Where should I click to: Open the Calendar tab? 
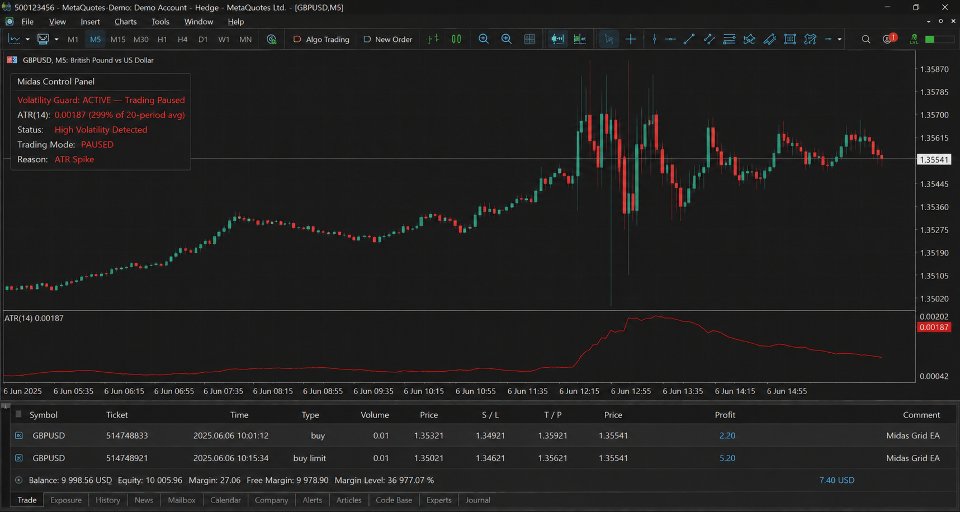tap(225, 500)
